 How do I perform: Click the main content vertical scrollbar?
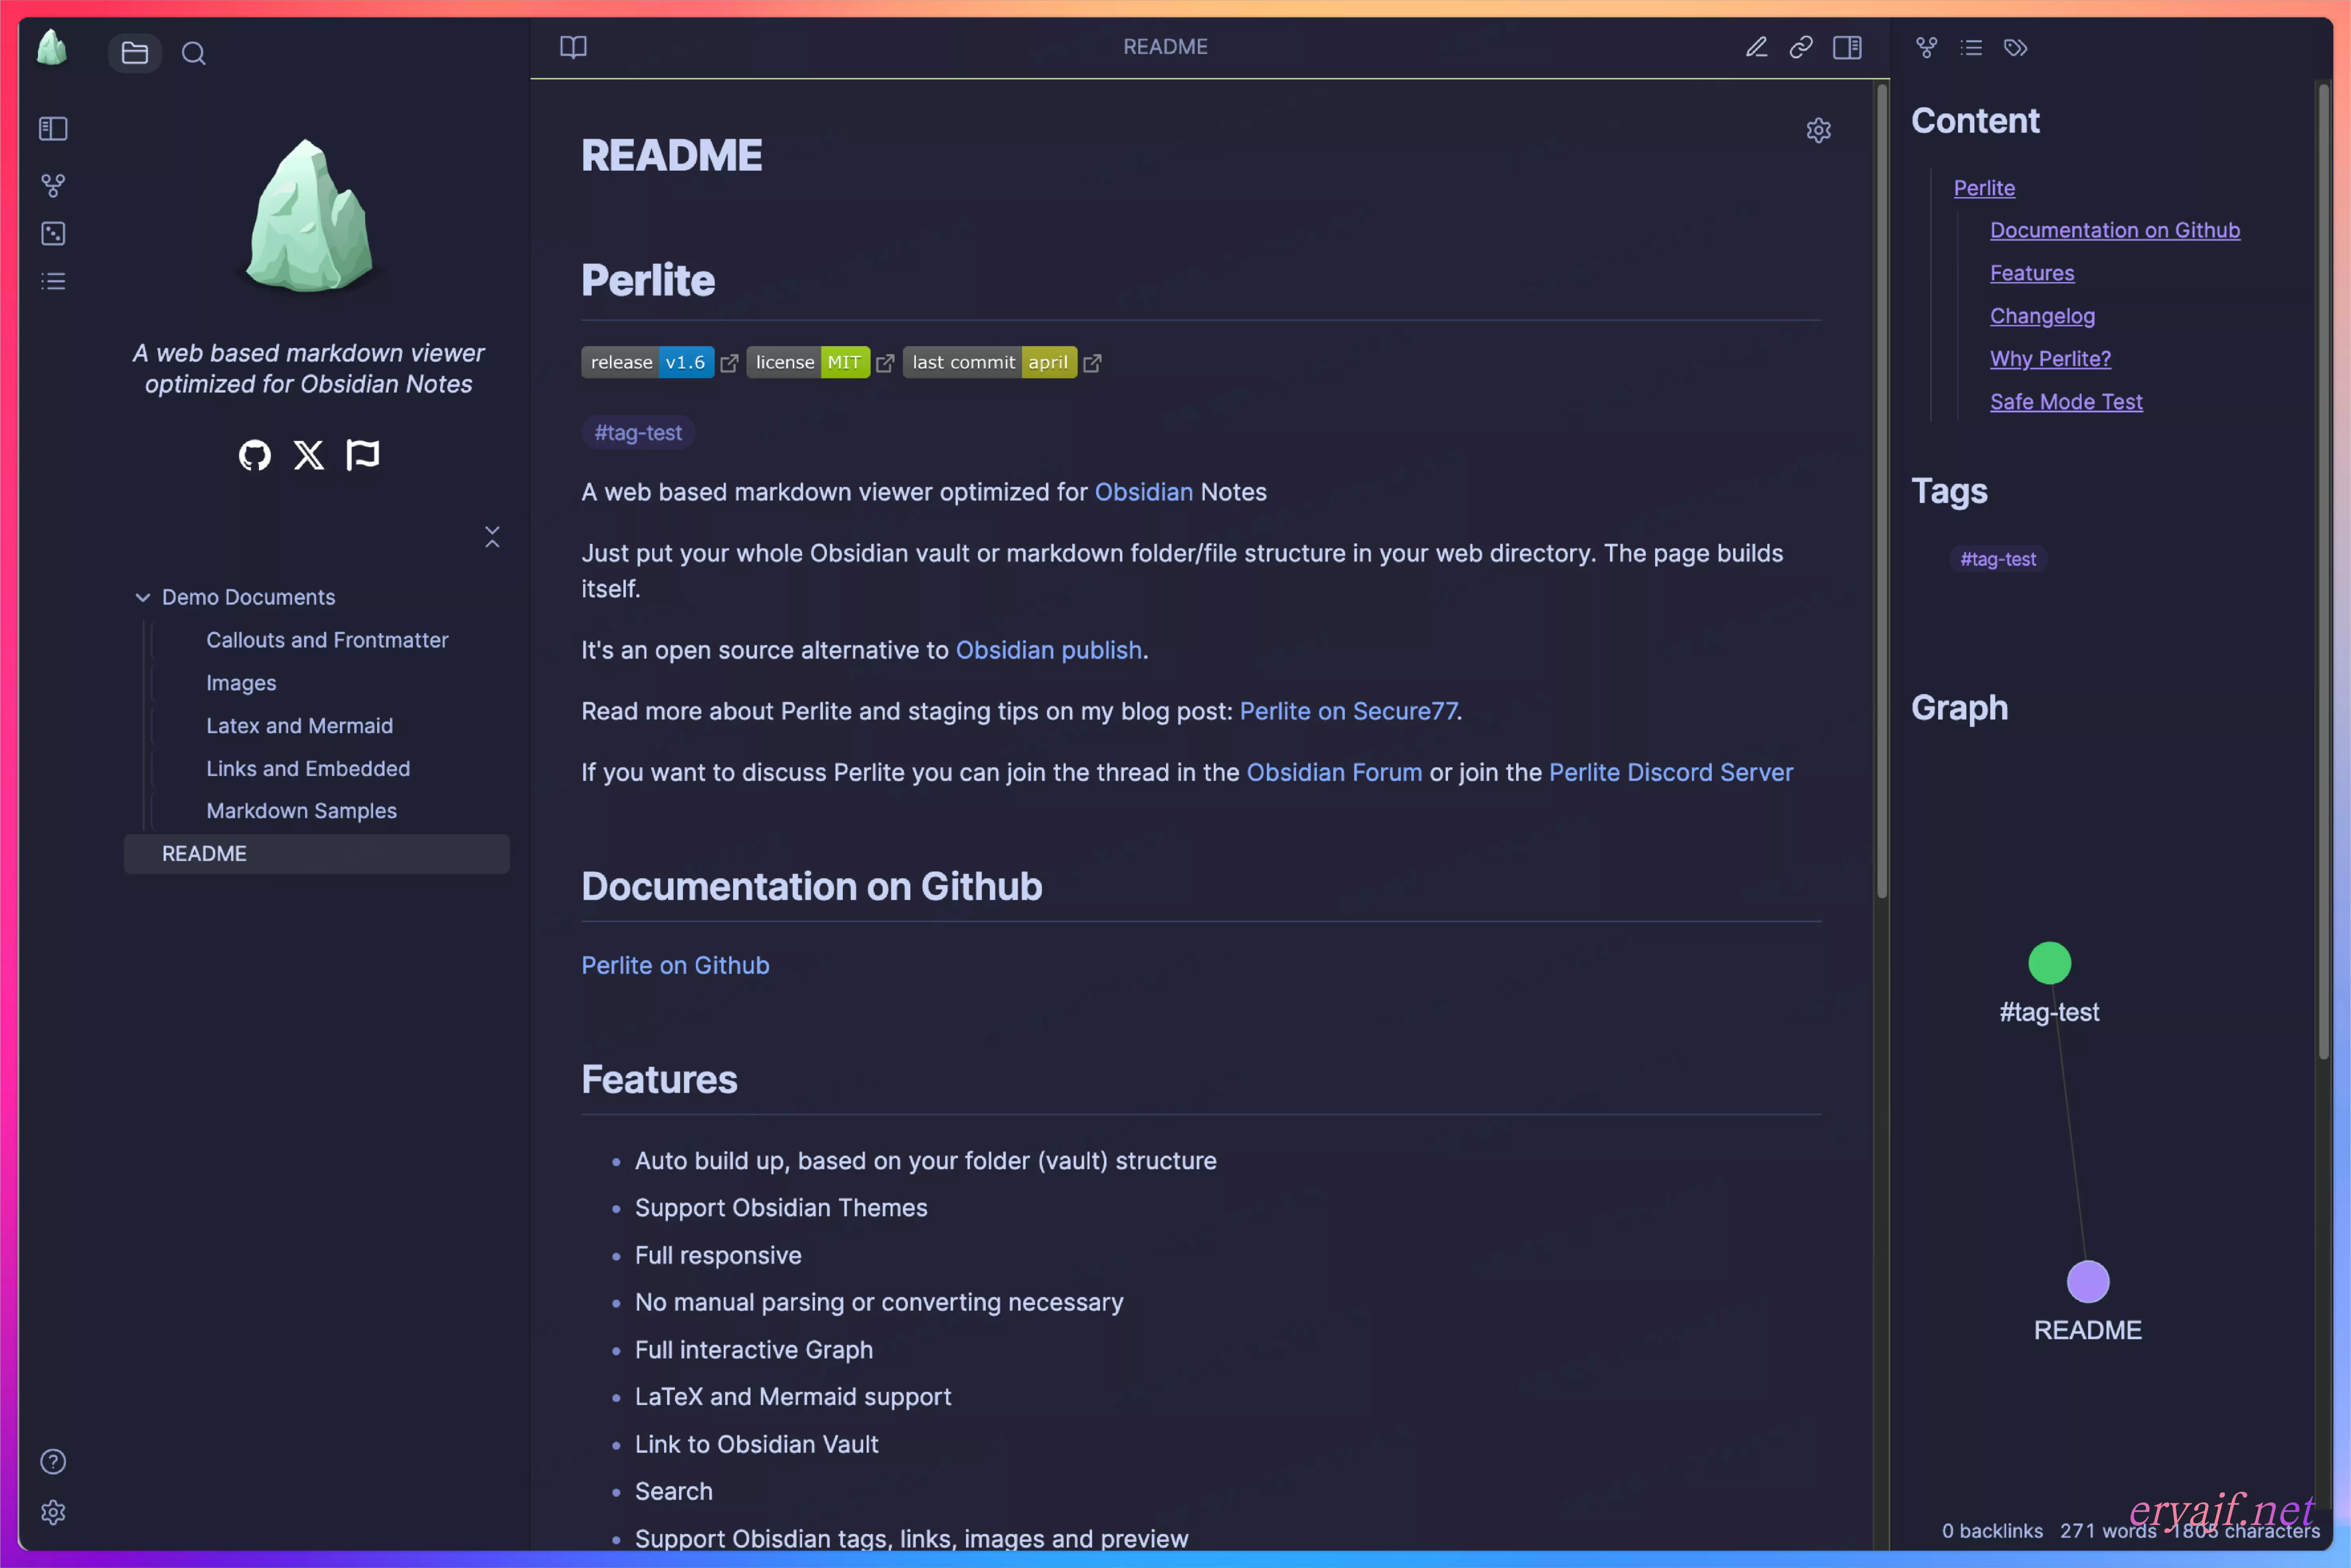click(1882, 490)
